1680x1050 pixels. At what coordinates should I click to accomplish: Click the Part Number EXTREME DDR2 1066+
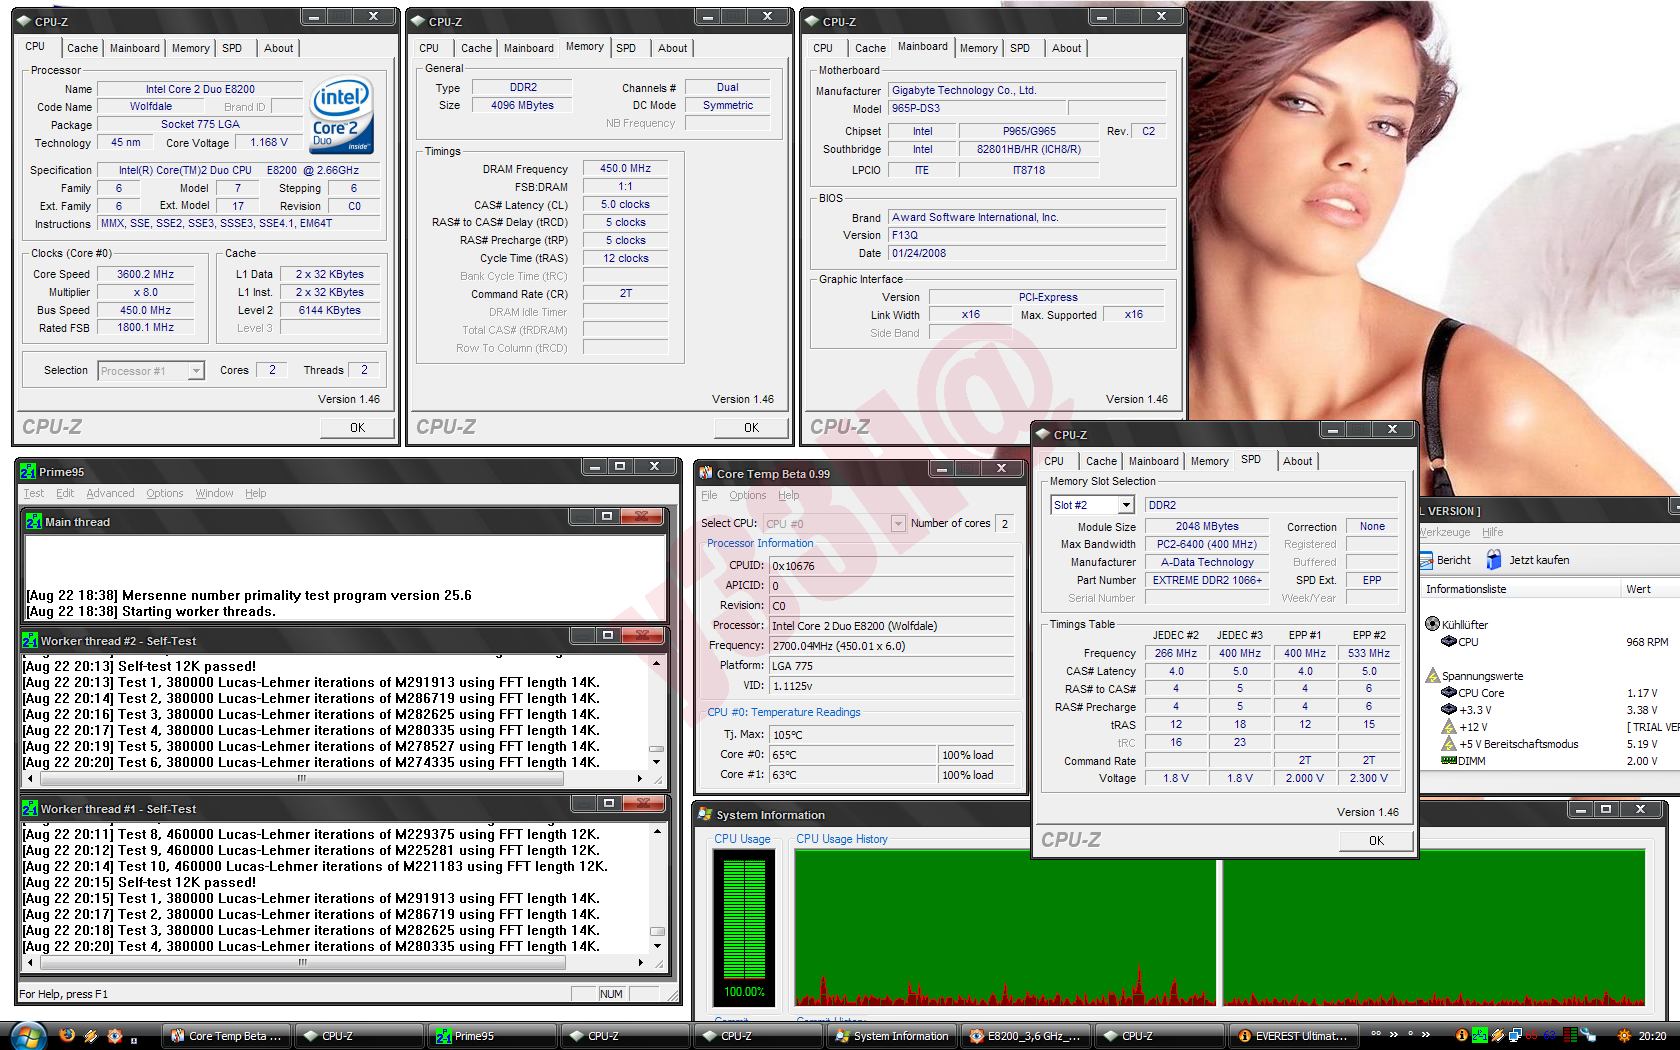1207,580
